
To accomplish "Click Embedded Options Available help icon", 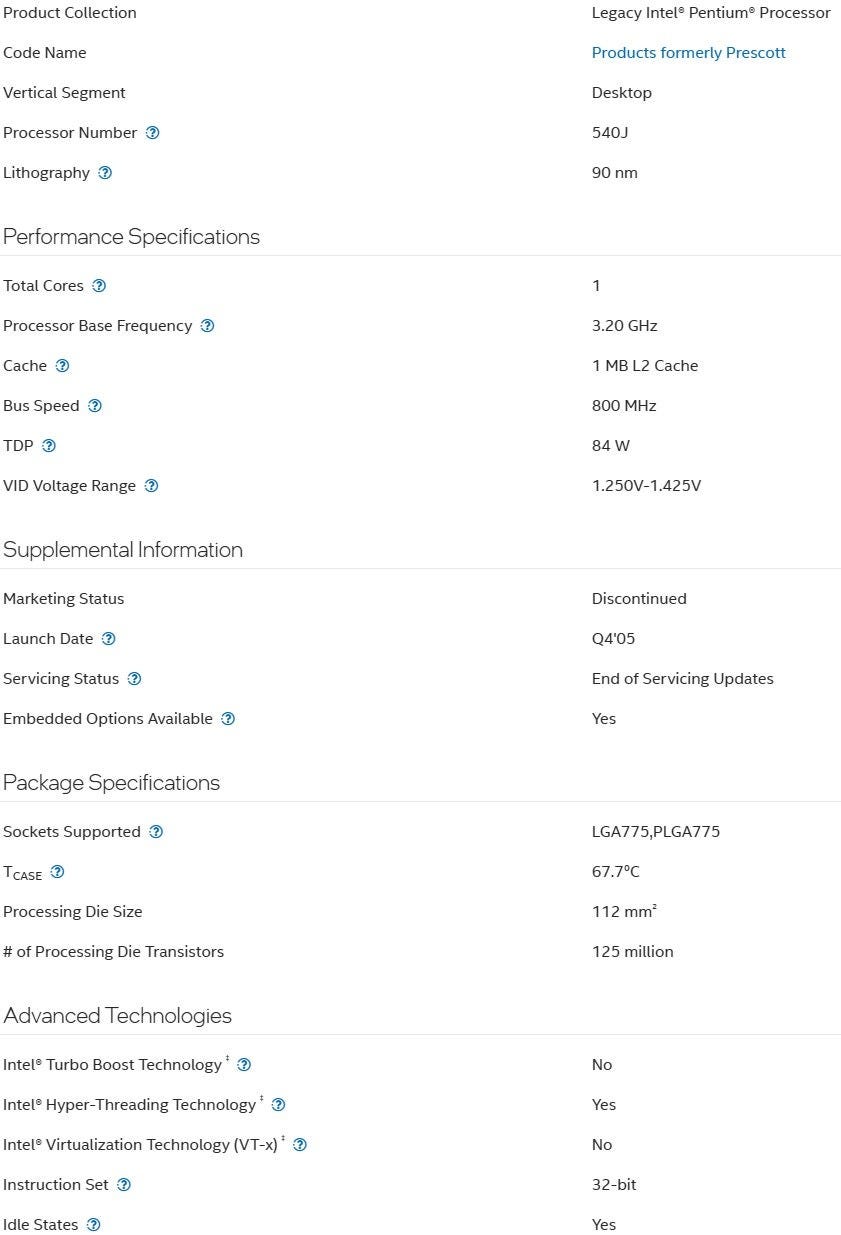I will (228, 719).
